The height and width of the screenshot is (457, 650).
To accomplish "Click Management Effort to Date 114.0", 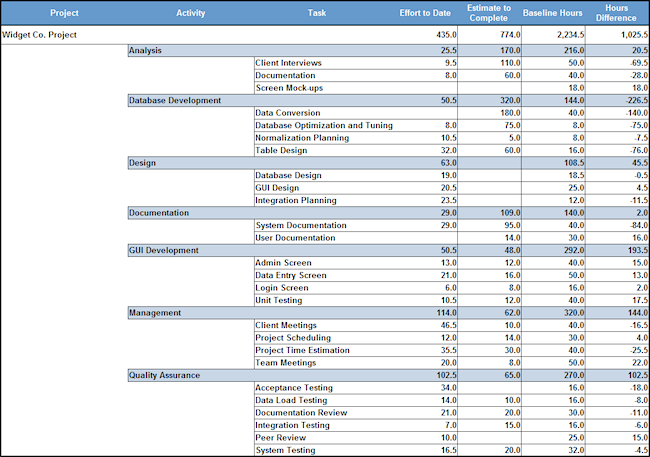I will pos(446,313).
